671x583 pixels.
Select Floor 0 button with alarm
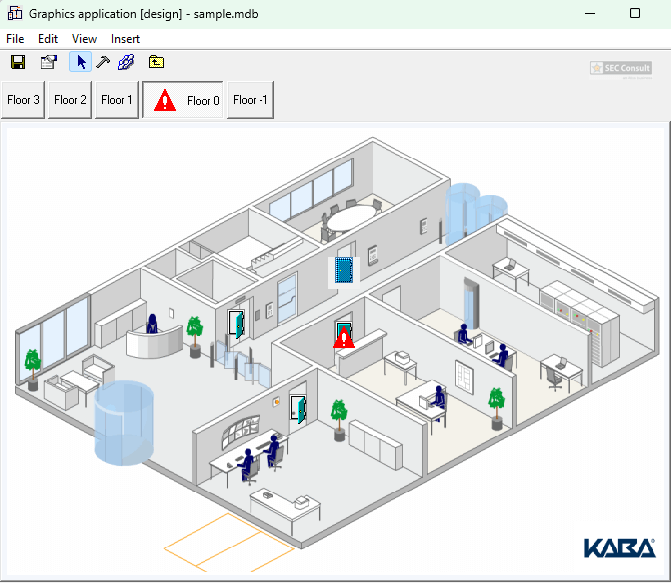183,100
